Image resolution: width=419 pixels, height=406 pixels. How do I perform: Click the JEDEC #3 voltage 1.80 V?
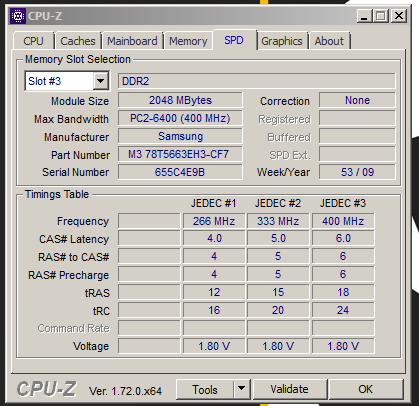pos(343,346)
